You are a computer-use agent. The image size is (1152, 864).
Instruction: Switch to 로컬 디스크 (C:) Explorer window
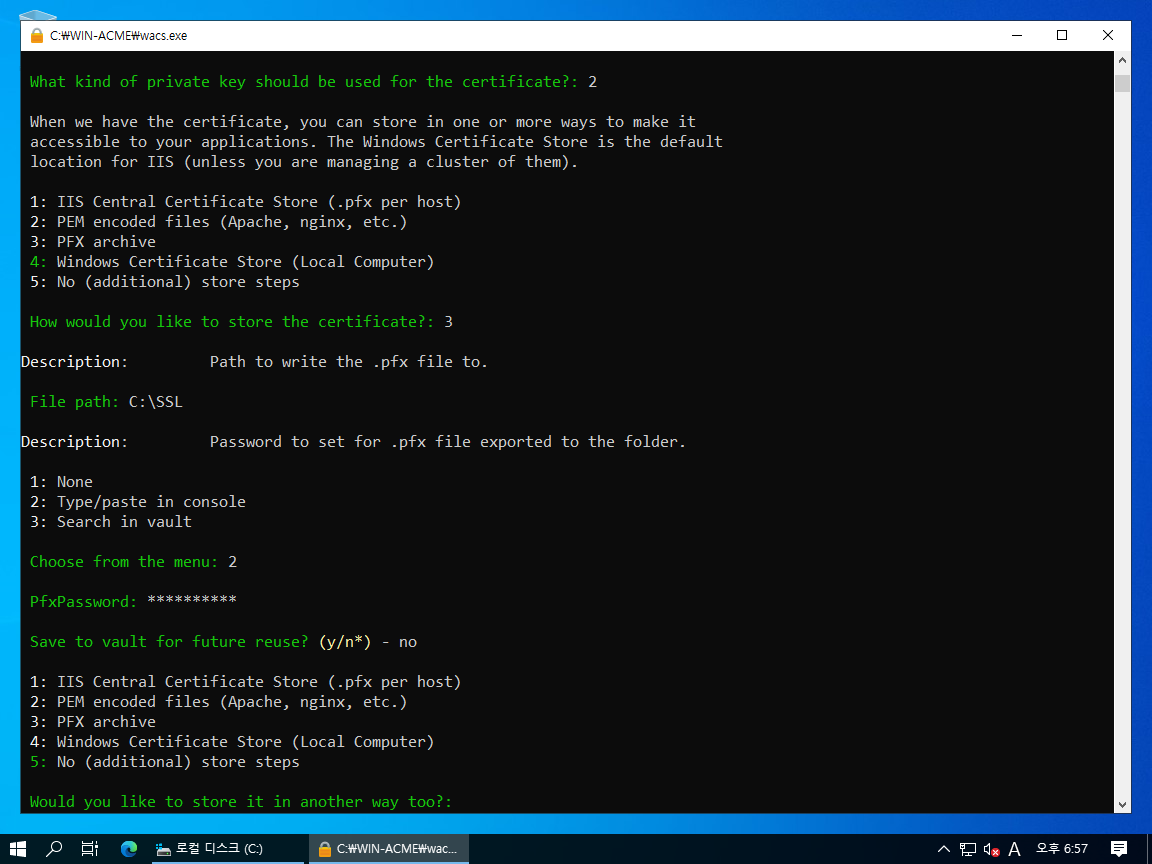(x=227, y=849)
